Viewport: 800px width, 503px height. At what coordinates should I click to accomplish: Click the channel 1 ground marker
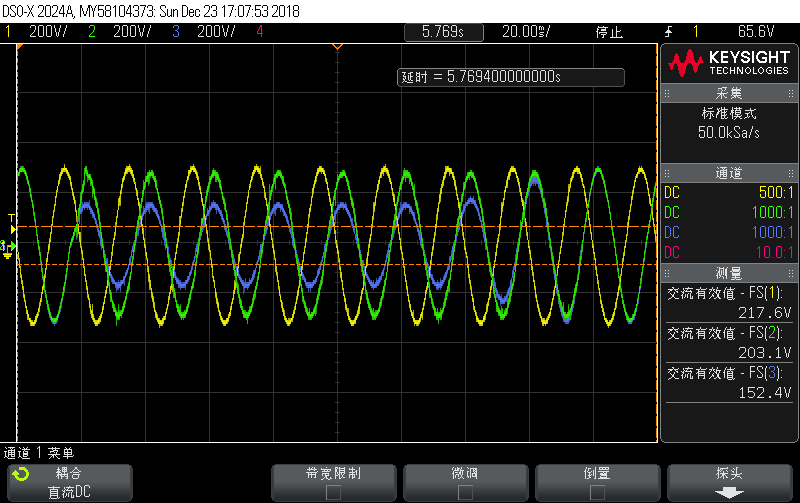pos(8,247)
